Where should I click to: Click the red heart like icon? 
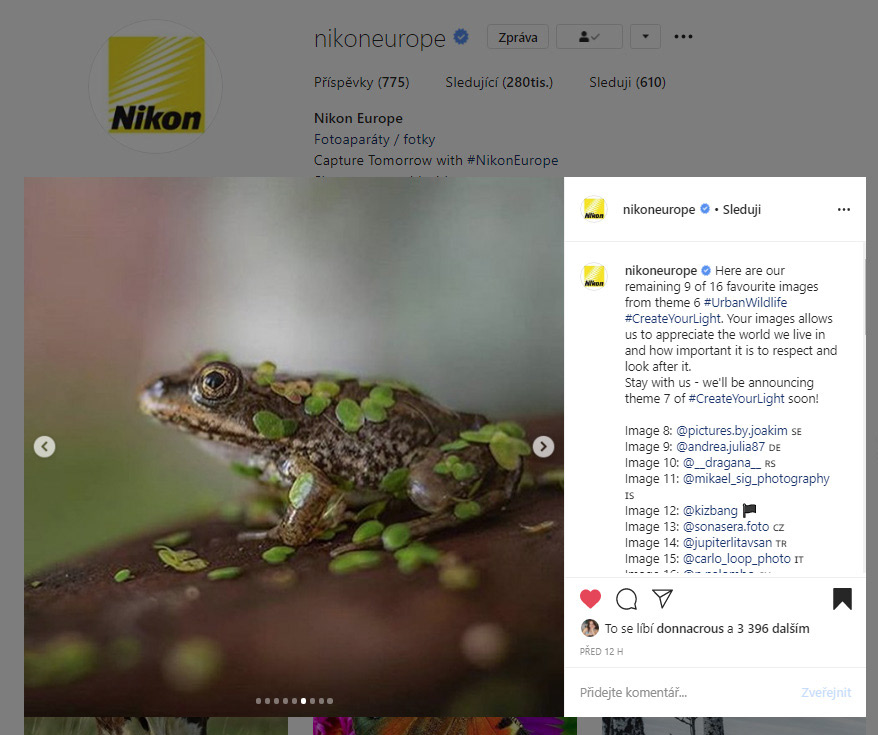click(x=590, y=599)
